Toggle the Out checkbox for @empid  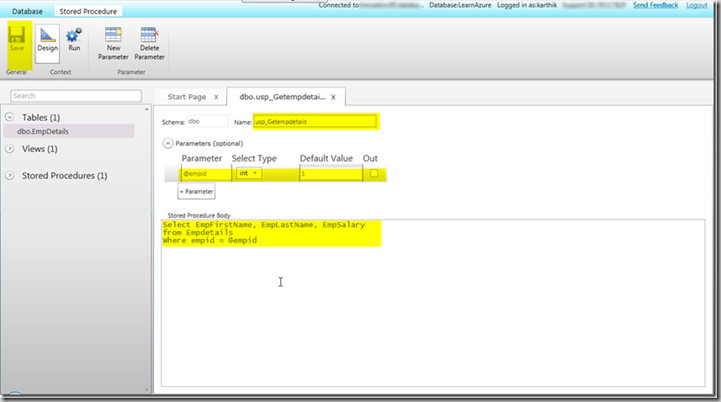click(x=374, y=173)
